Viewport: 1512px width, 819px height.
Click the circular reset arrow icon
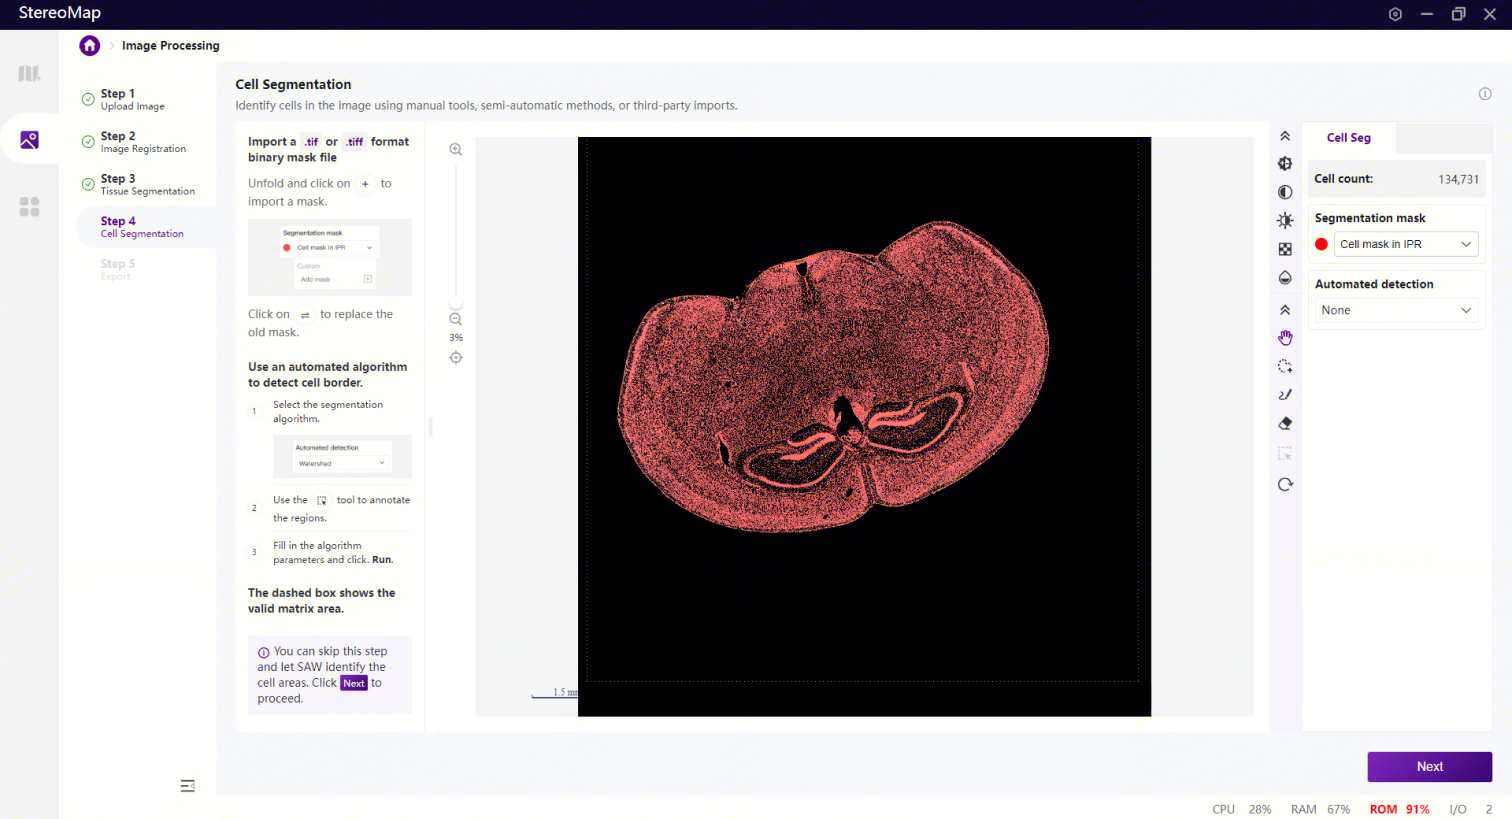(x=1285, y=485)
